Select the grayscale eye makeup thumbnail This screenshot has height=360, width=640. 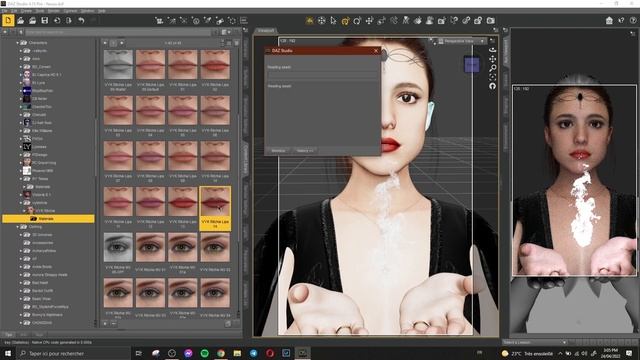click(118, 247)
